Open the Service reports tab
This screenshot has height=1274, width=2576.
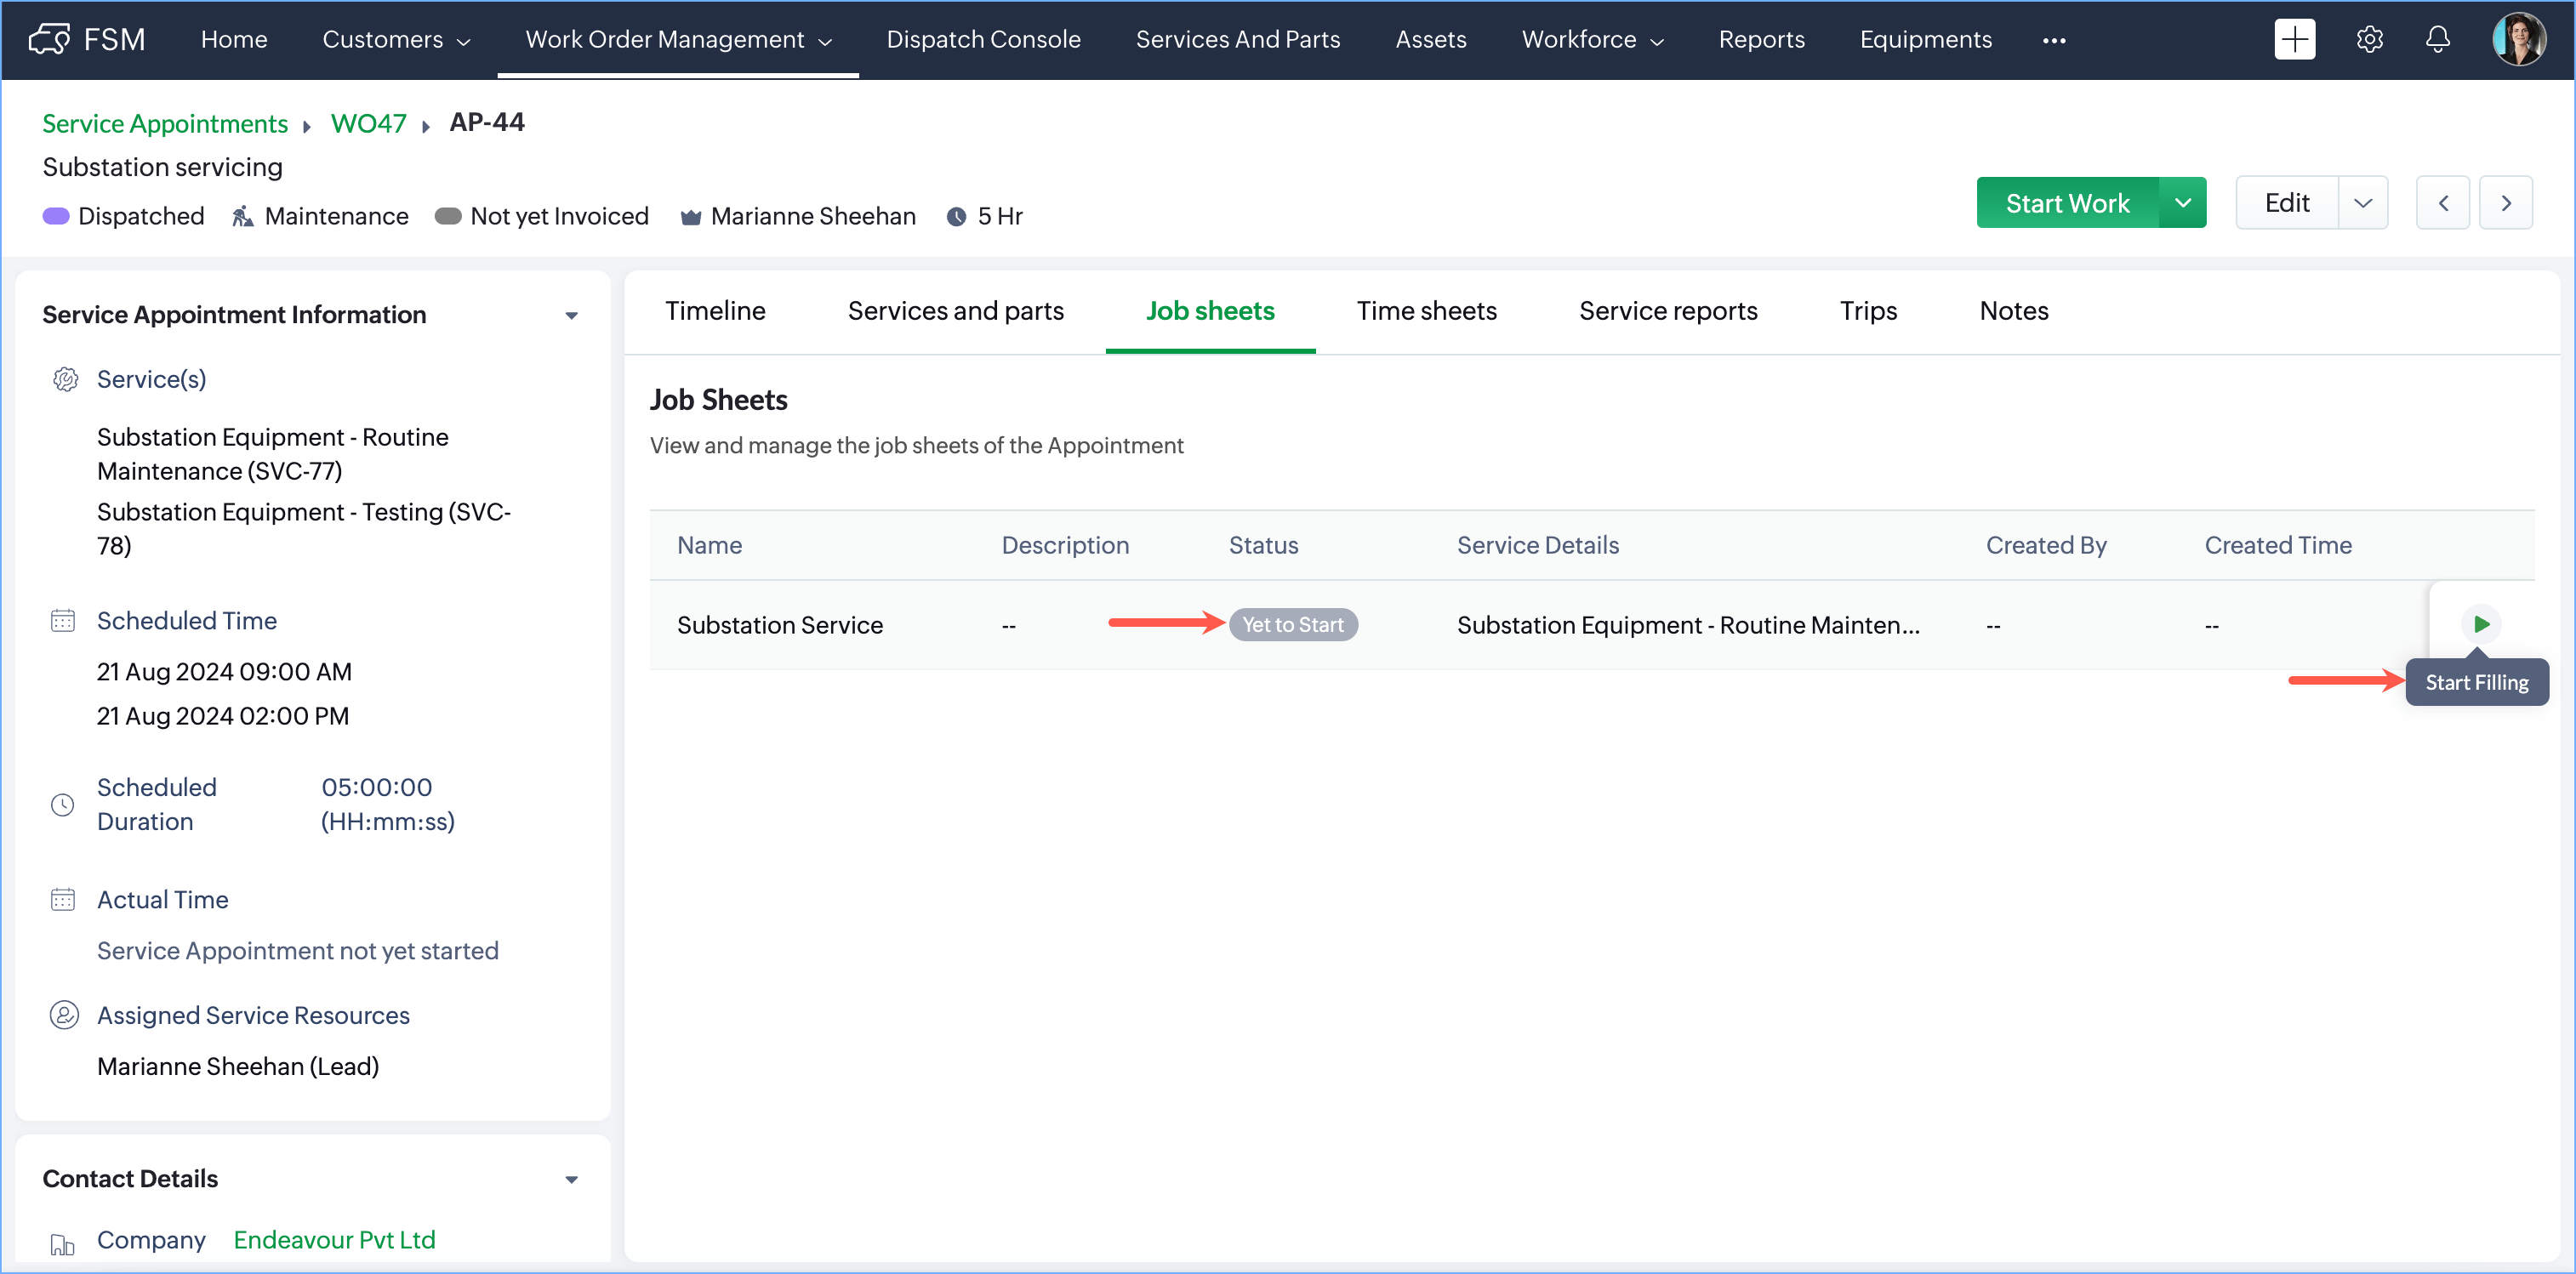(x=1667, y=311)
